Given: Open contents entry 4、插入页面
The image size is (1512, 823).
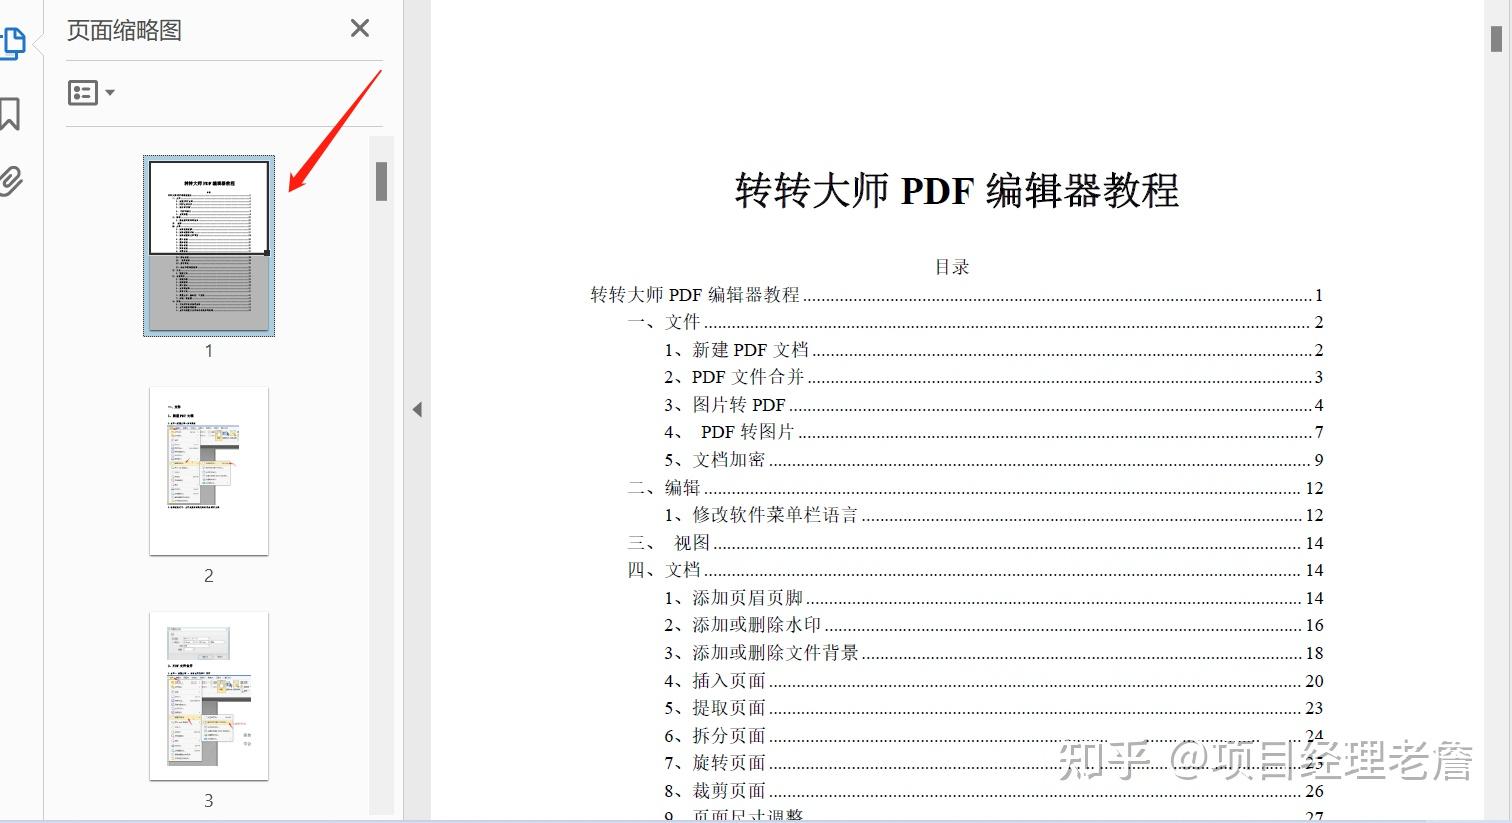Looking at the screenshot, I should [x=993, y=681].
